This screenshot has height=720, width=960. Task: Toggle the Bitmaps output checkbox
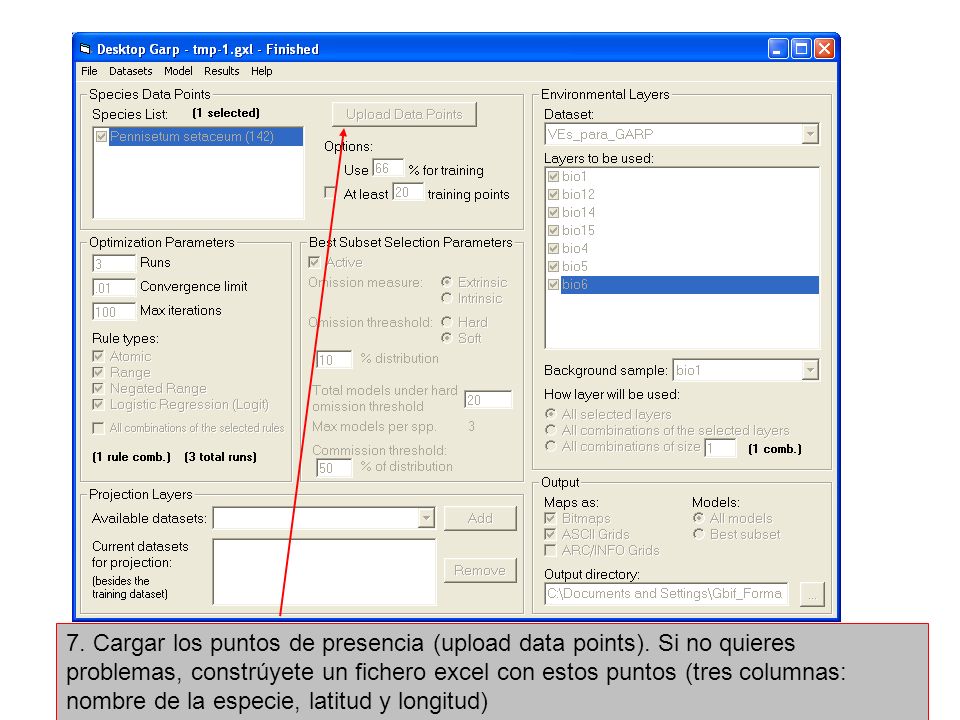(550, 518)
